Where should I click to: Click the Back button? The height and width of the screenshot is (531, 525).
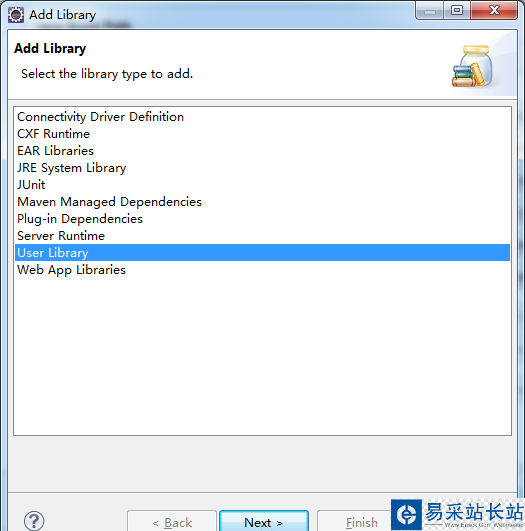click(x=172, y=522)
